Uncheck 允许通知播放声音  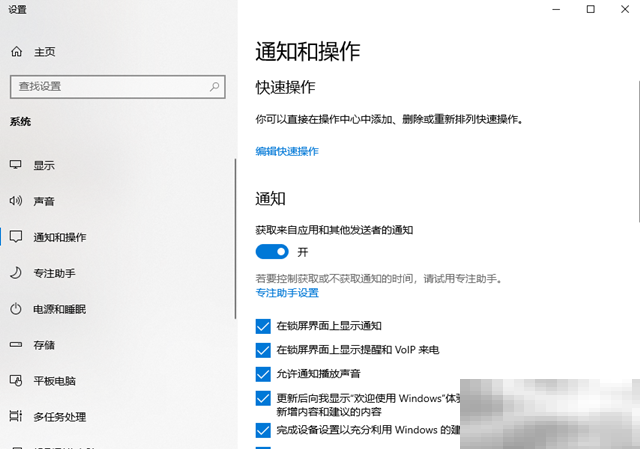tap(263, 374)
